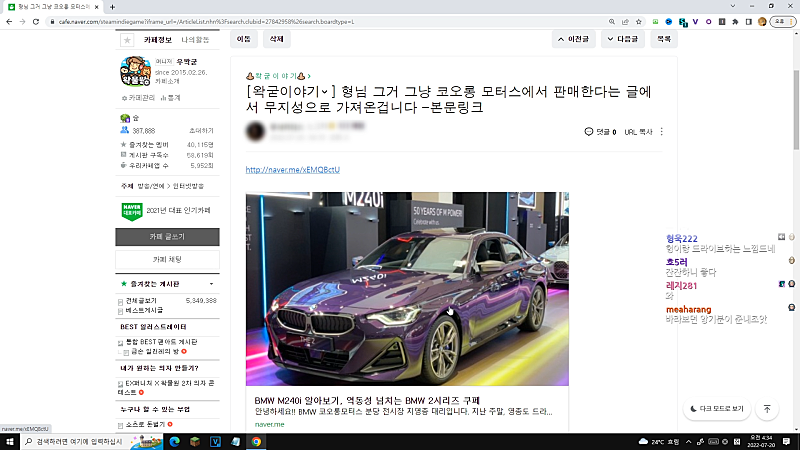
Task: Click the page vertical scrollbar
Action: (796, 110)
